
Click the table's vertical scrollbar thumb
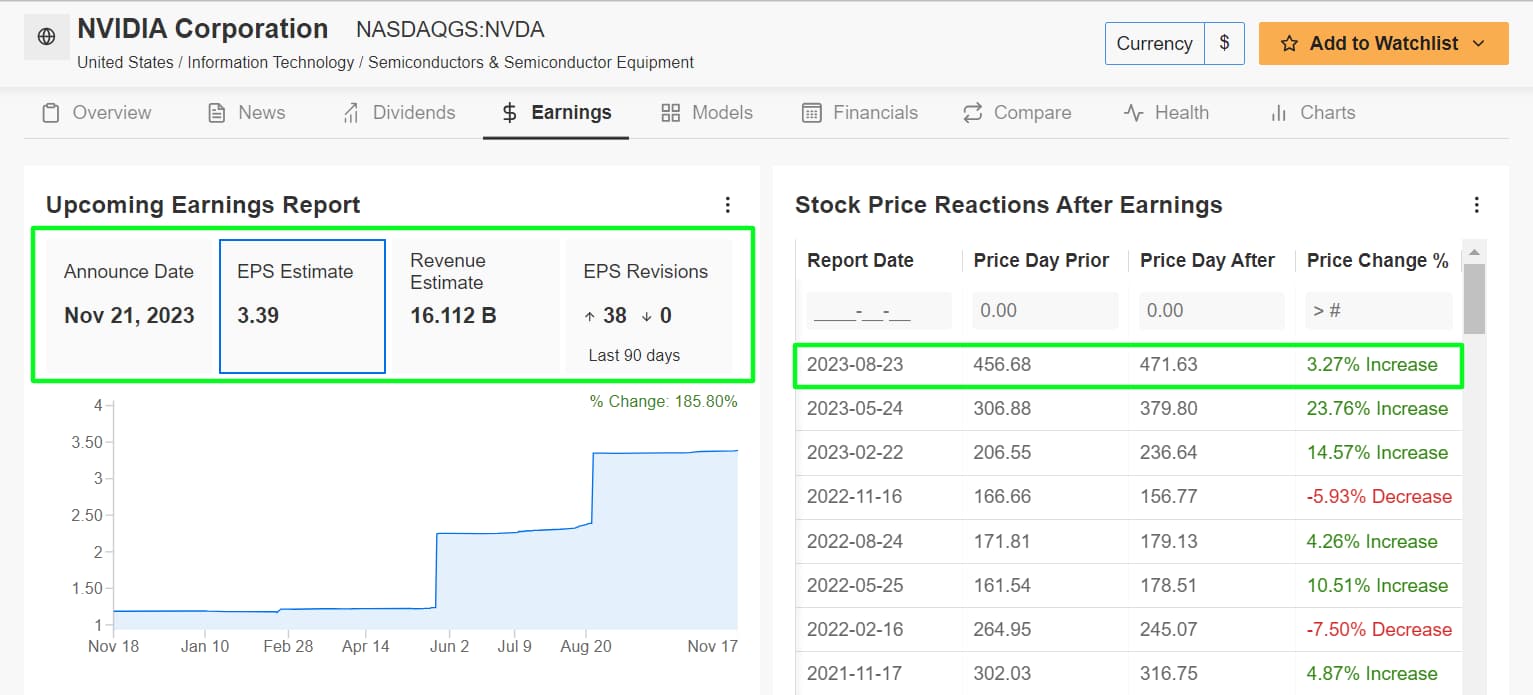coord(1474,298)
